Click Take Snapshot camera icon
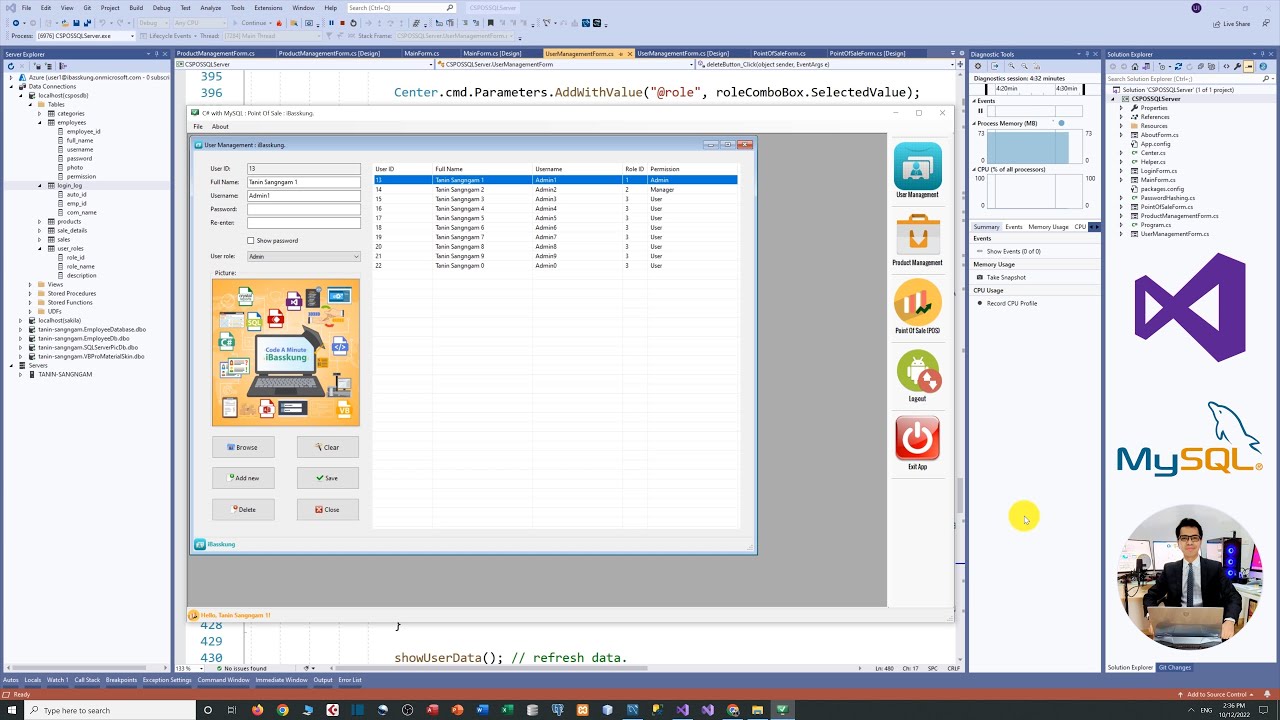1280x720 pixels. [x=980, y=277]
